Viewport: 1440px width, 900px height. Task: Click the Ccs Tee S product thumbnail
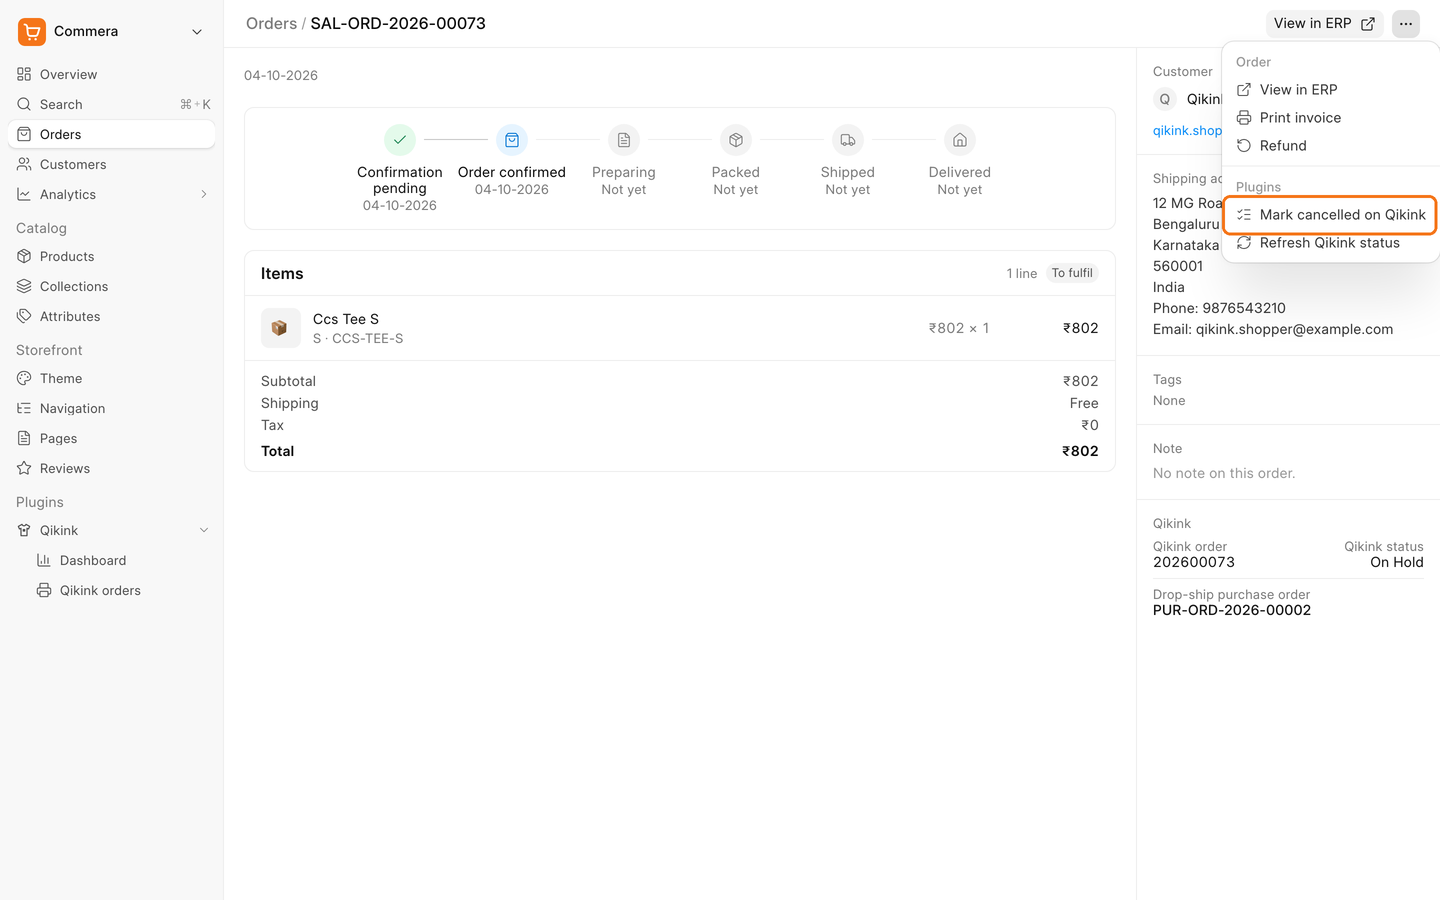click(281, 328)
